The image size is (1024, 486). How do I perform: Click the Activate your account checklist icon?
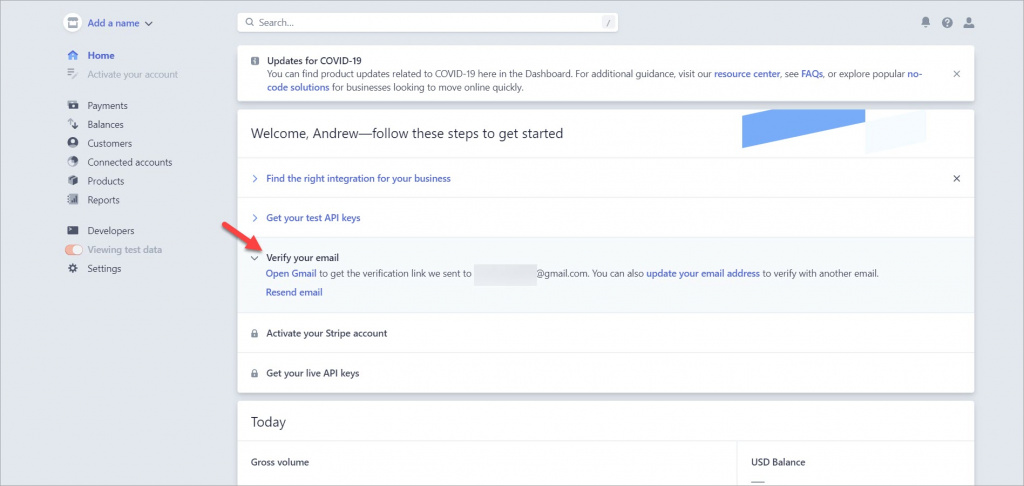pyautogui.click(x=73, y=74)
